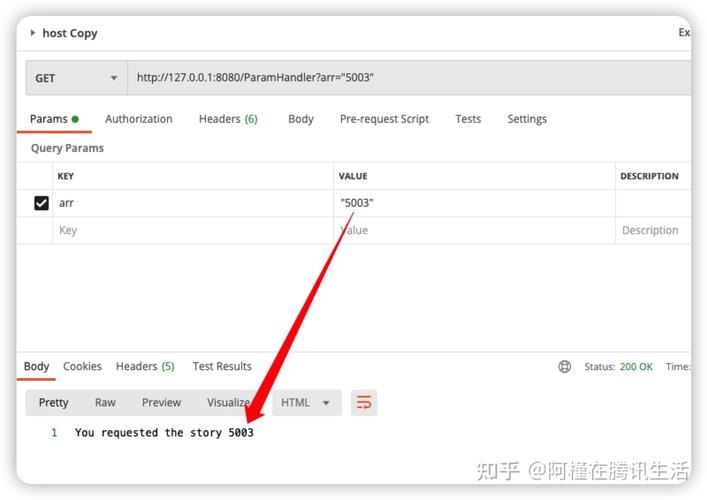Select the Visualize view button

click(x=228, y=403)
